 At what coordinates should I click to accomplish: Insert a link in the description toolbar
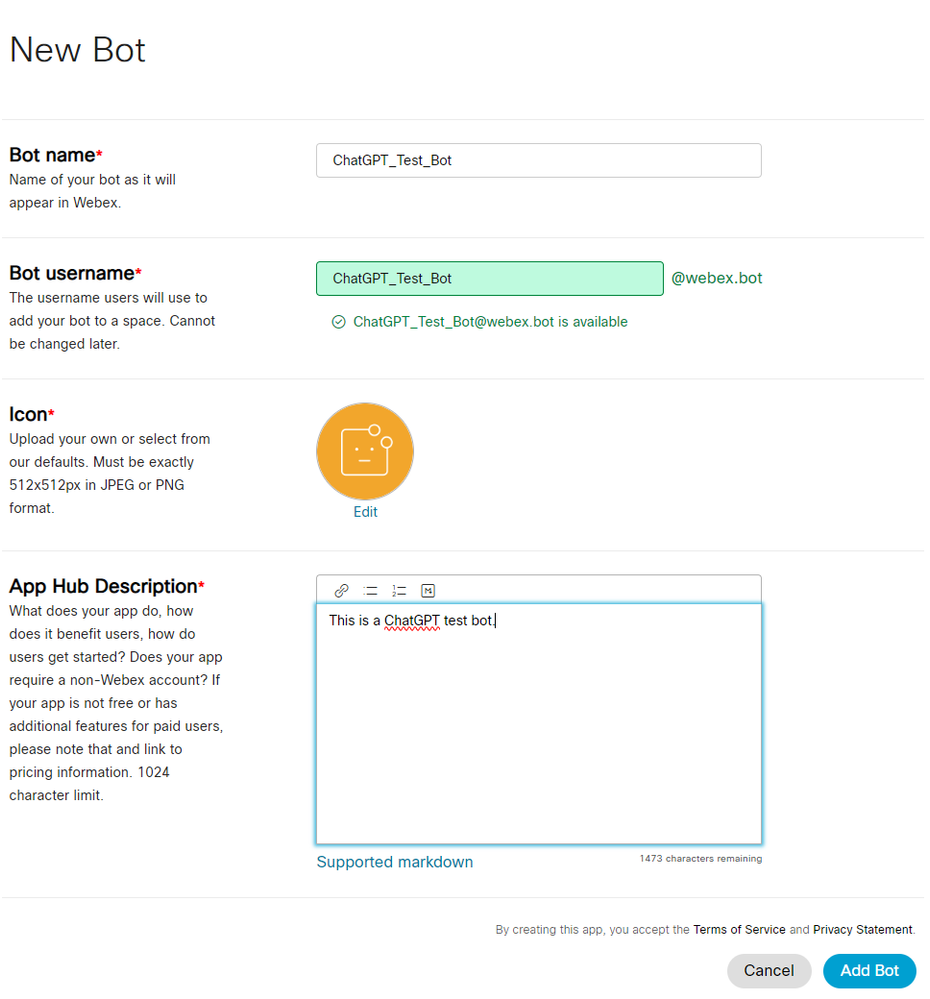click(341, 591)
